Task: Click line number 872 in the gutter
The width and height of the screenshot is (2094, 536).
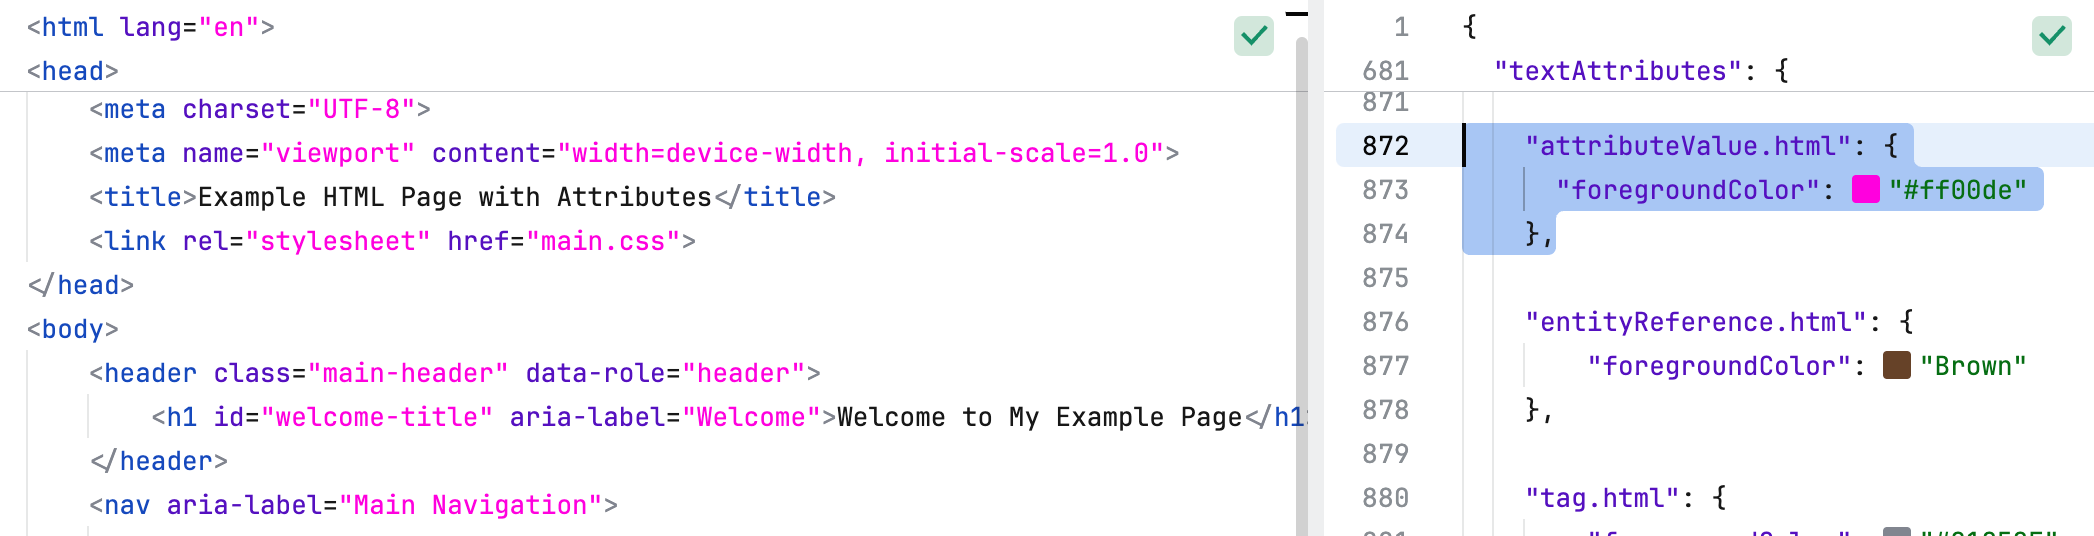Action: coord(1385,146)
